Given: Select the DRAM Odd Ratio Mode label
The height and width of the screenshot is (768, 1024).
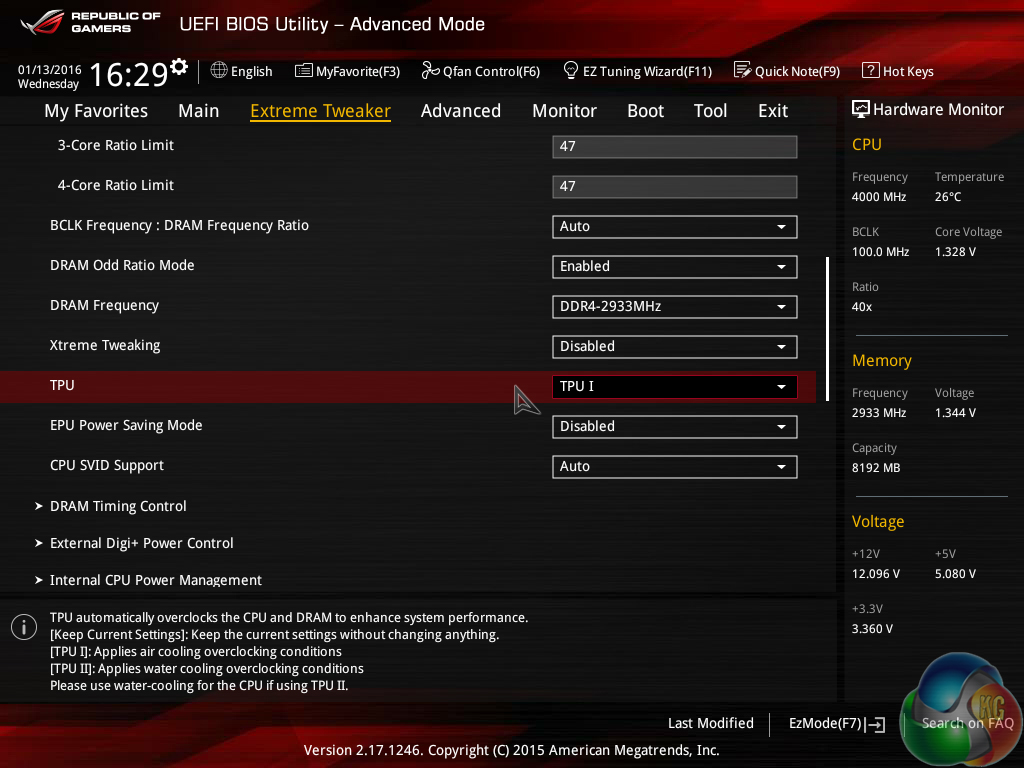Looking at the screenshot, I should tap(122, 265).
